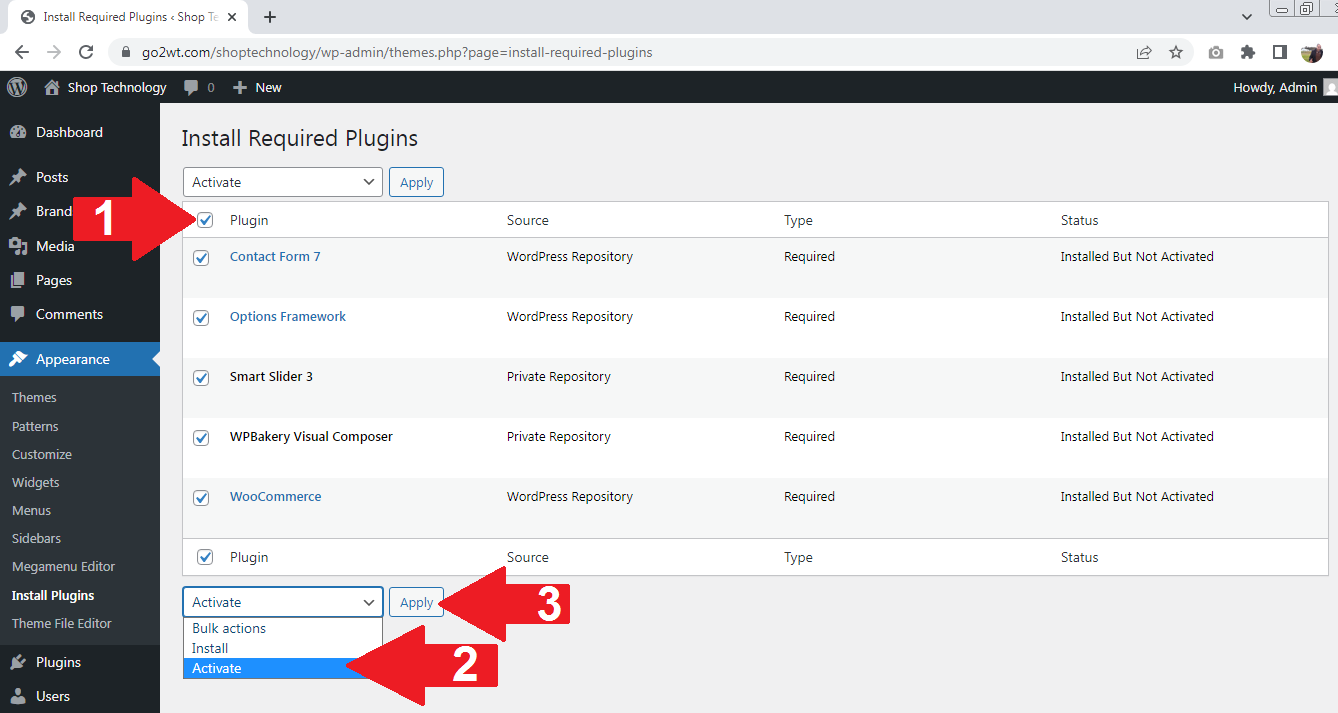
Task: Open comments bubble icon in admin bar
Action: [x=191, y=87]
